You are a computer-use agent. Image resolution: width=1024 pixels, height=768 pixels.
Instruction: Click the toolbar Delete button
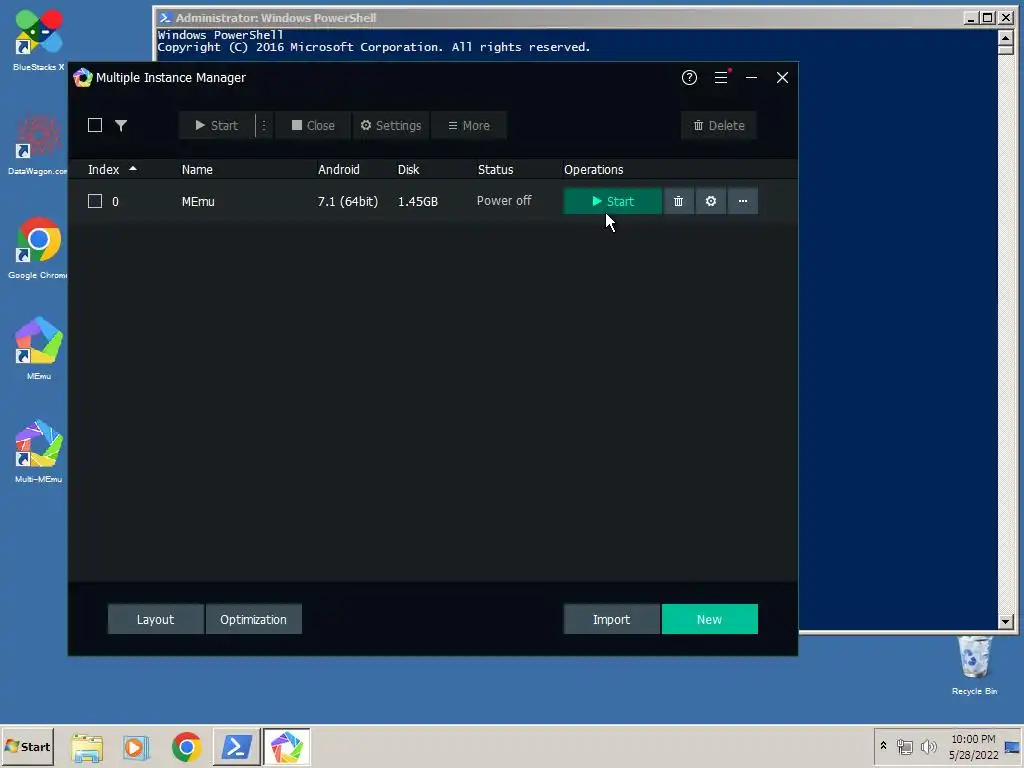point(718,125)
